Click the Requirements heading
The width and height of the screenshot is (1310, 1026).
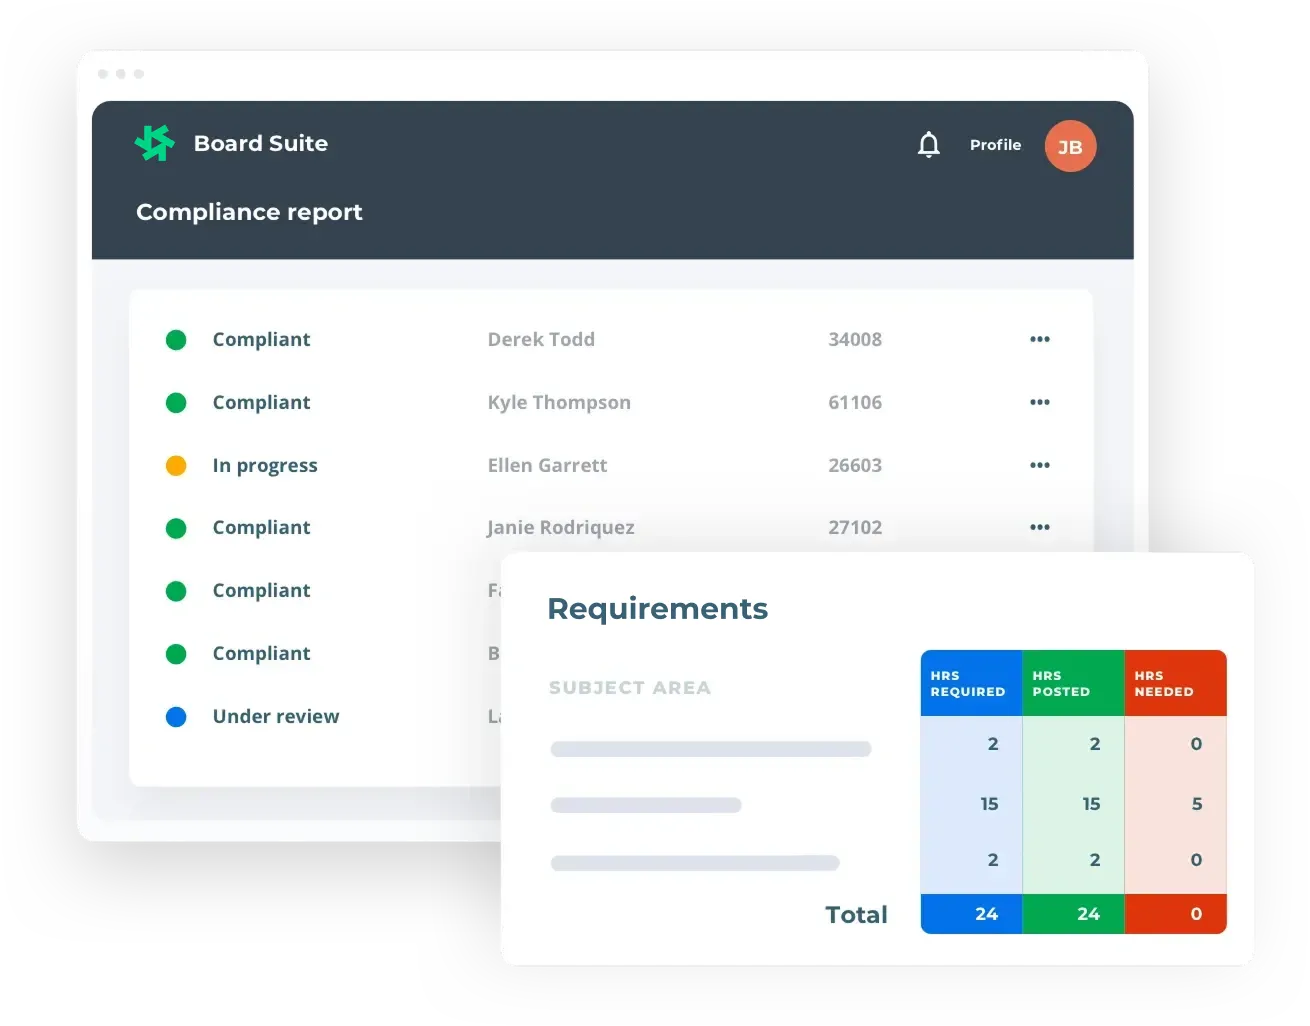(x=658, y=608)
